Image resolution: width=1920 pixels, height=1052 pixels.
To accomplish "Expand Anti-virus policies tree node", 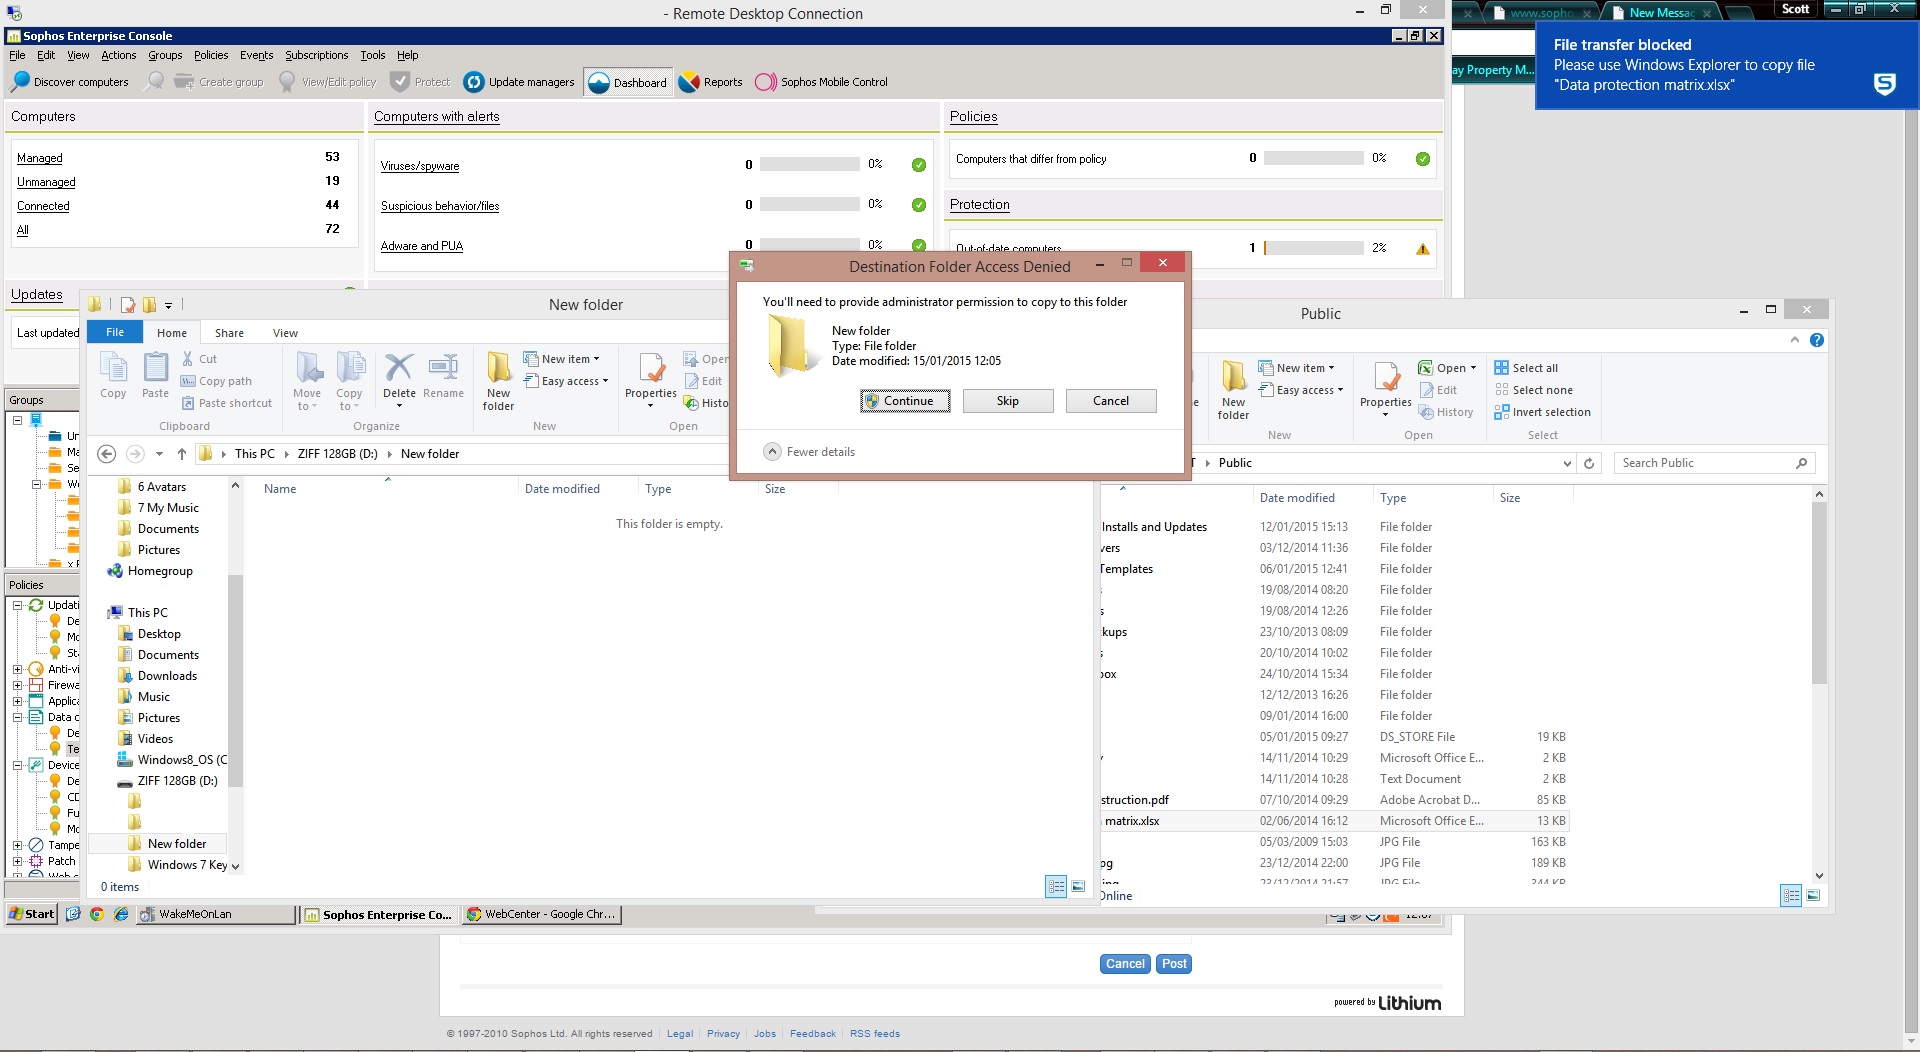I will pyautogui.click(x=17, y=669).
